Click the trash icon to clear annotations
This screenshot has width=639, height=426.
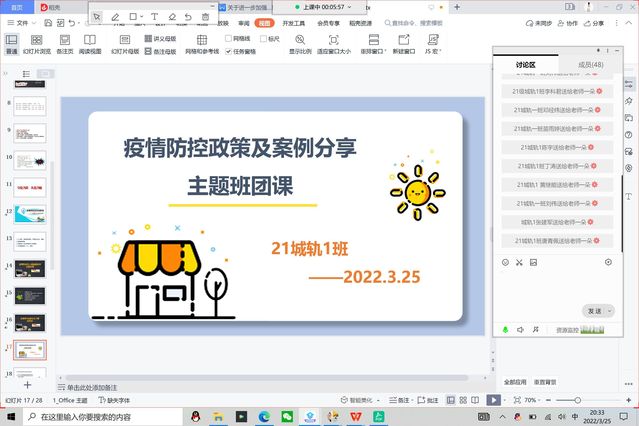click(206, 17)
